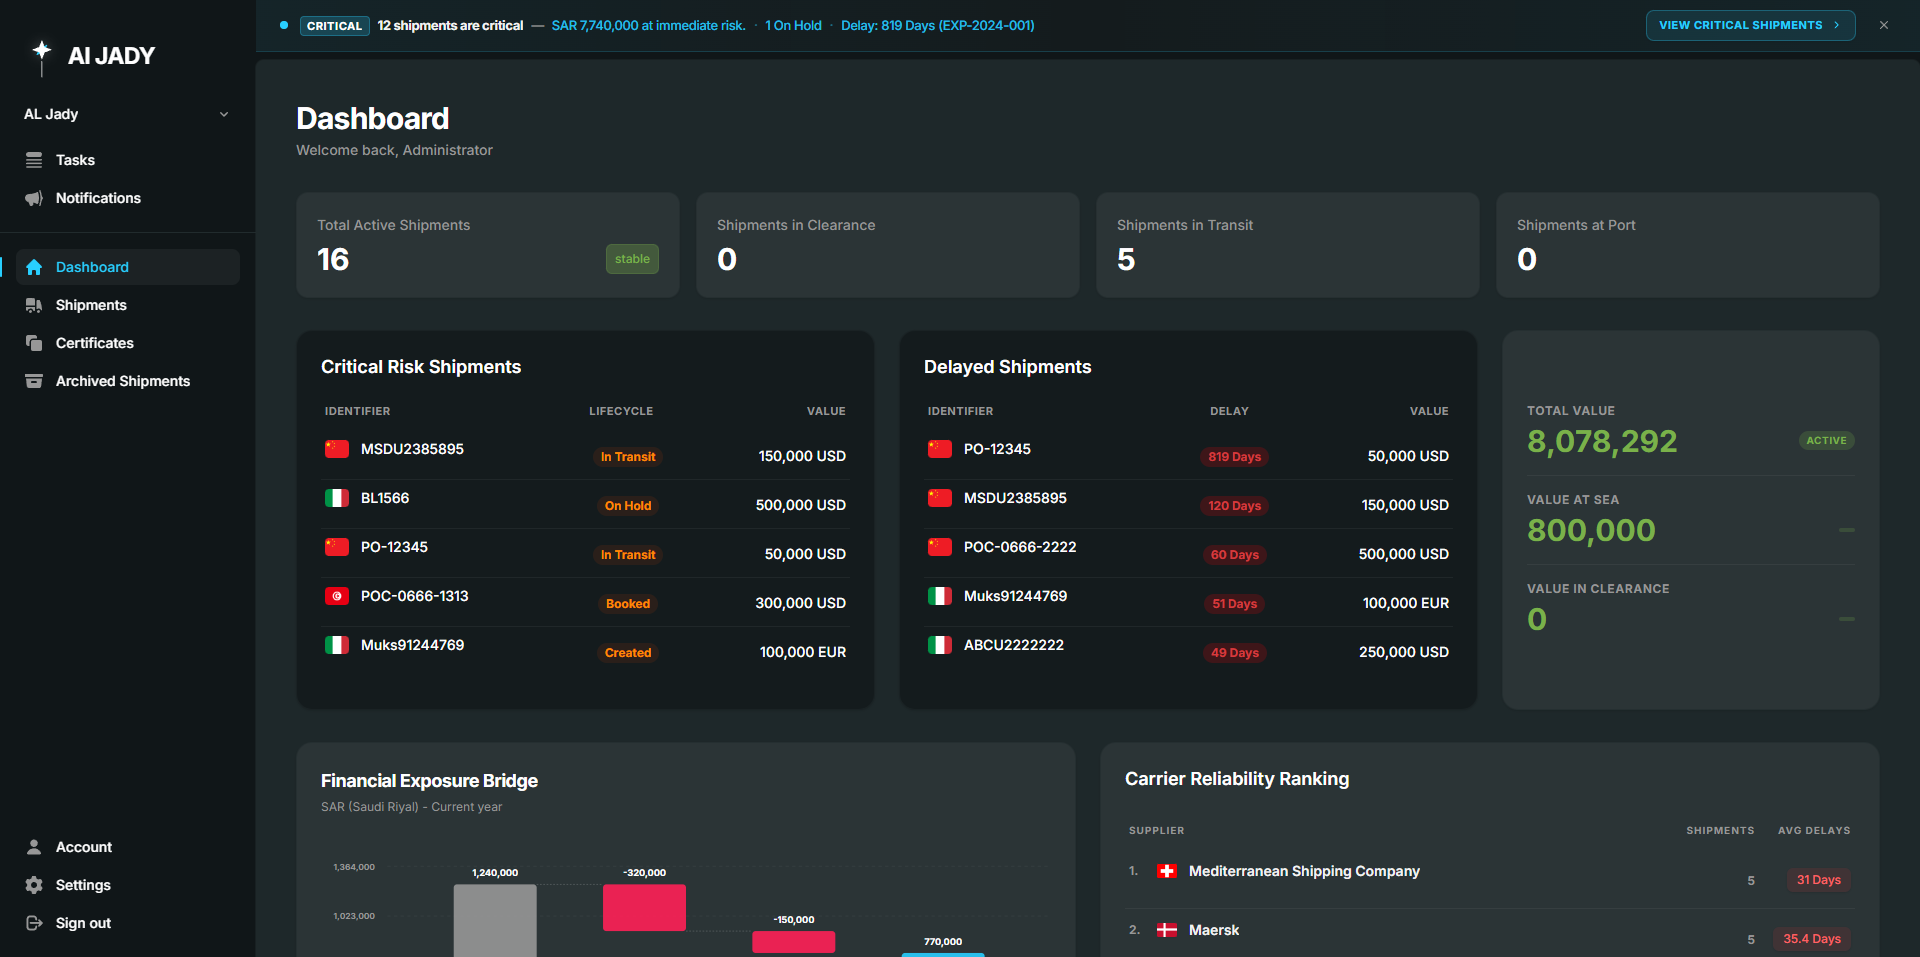Open the Notifications menu item

(x=127, y=198)
